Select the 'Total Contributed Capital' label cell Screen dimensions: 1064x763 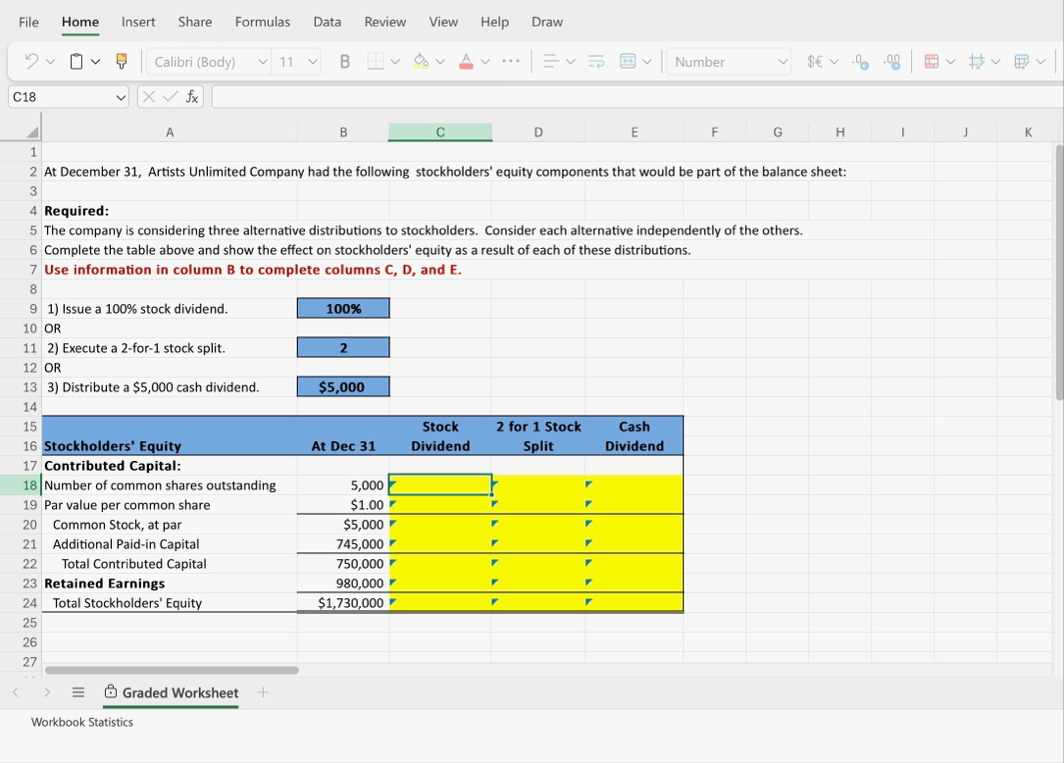[170, 563]
